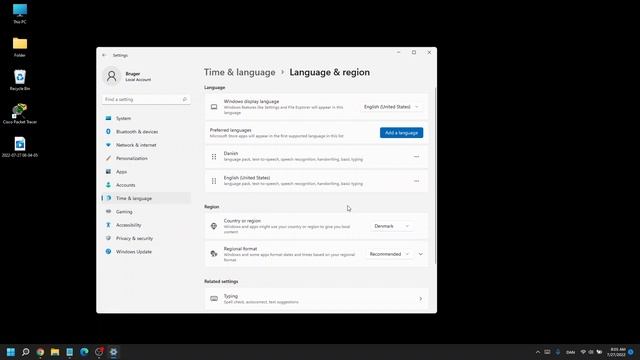Open This PC desktop icon

[20, 13]
